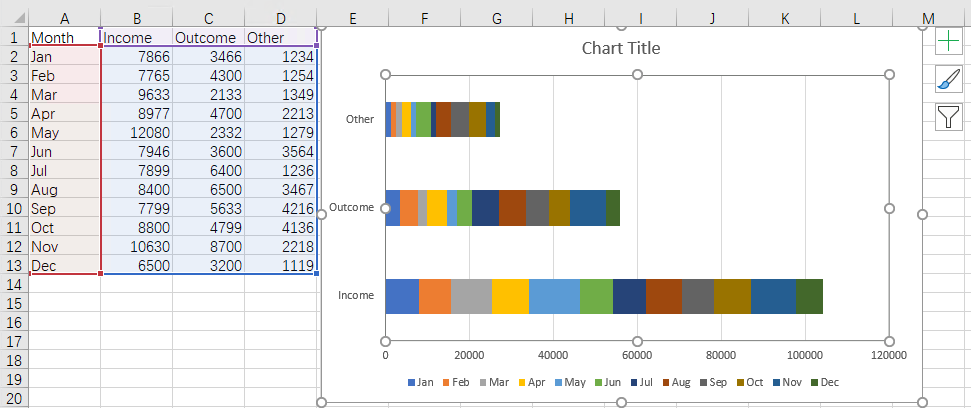The height and width of the screenshot is (408, 971).
Task: Click cell with value 3466
Action: [x=208, y=57]
